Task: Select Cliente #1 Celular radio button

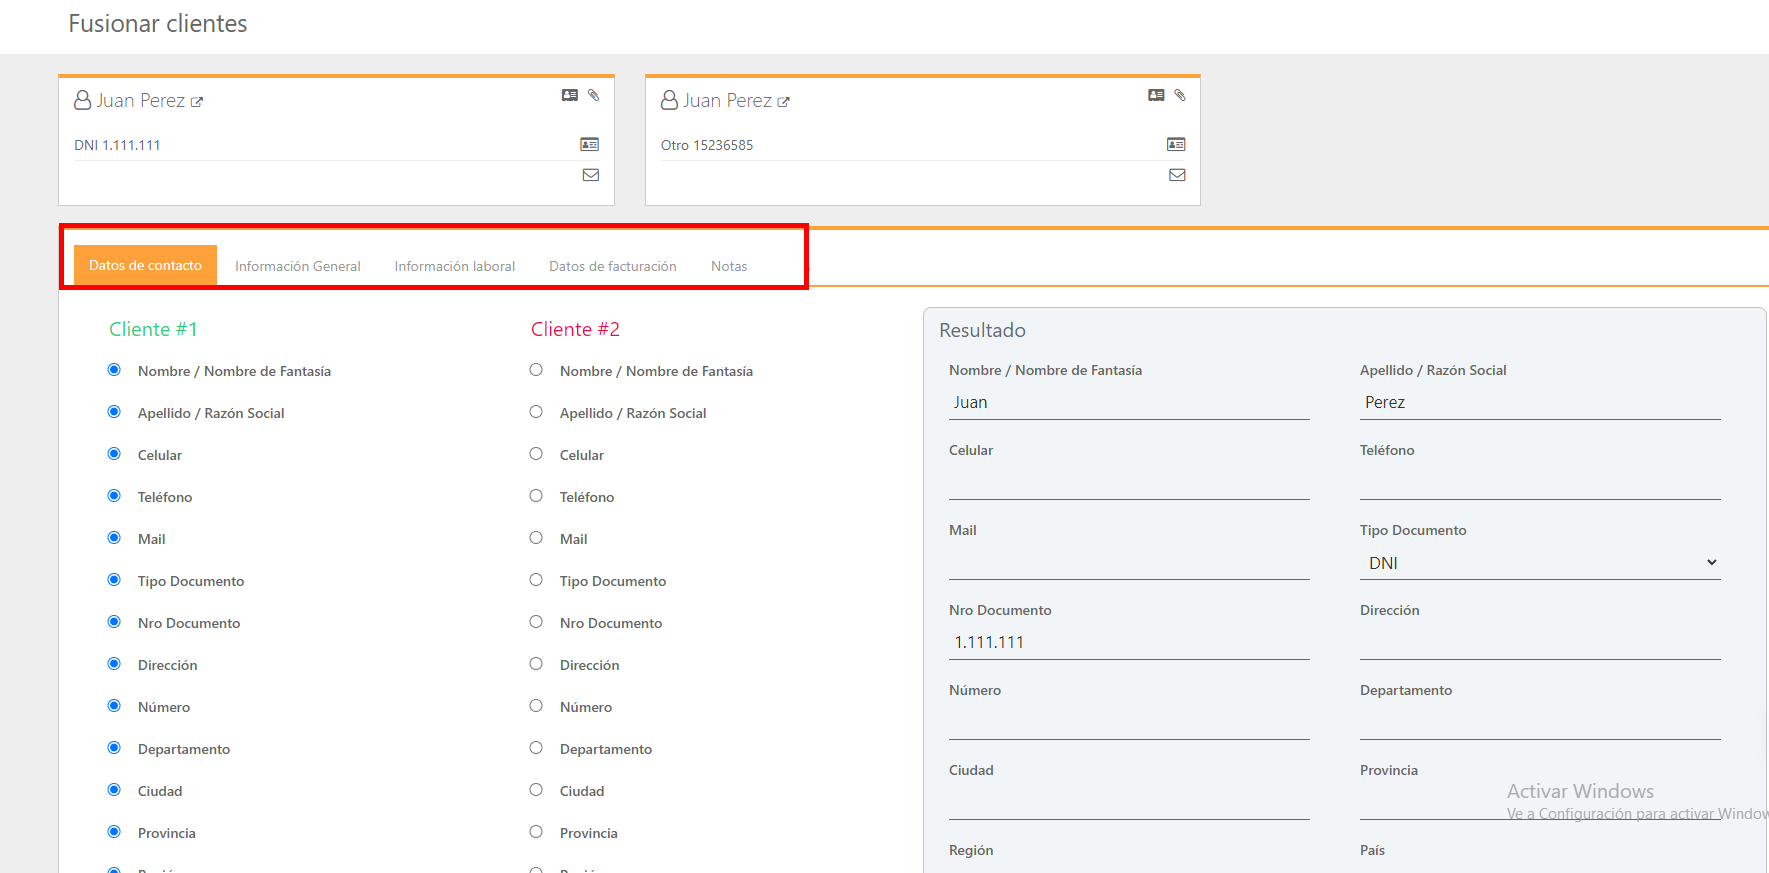Action: (114, 454)
